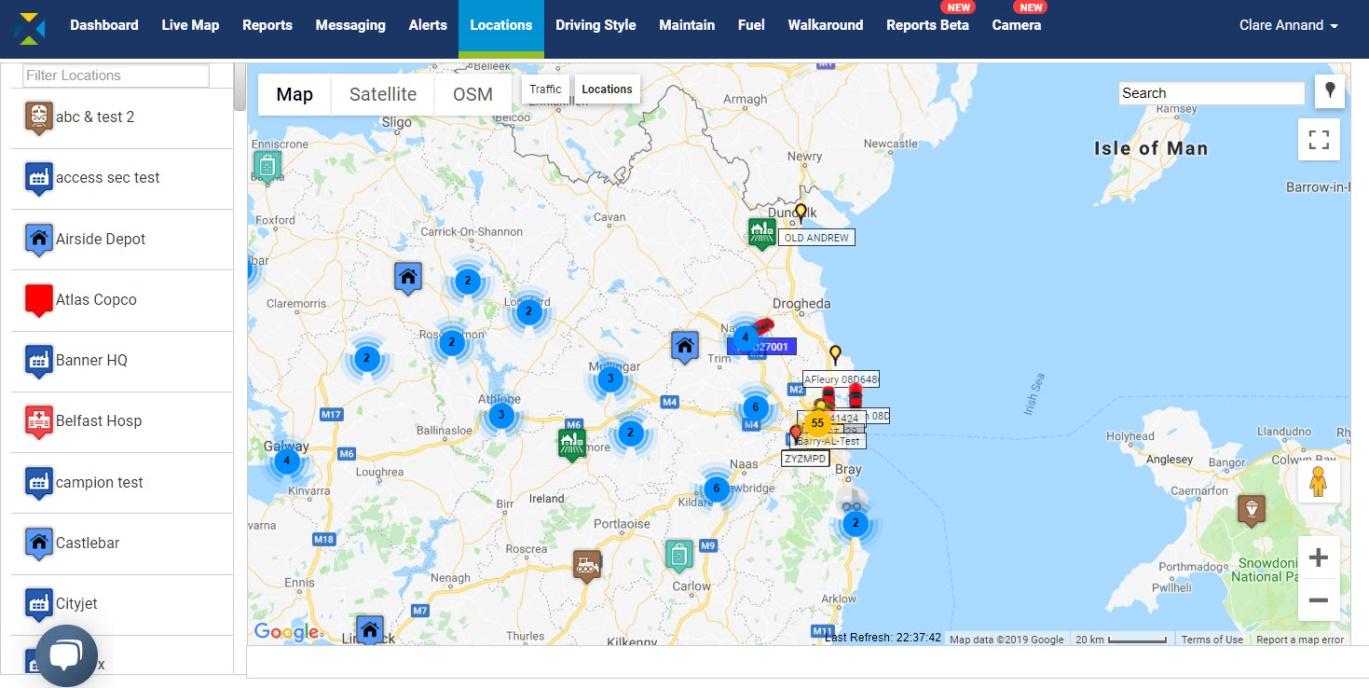Open the Camera section
Viewport: 1369px width, 688px height.
1016,25
